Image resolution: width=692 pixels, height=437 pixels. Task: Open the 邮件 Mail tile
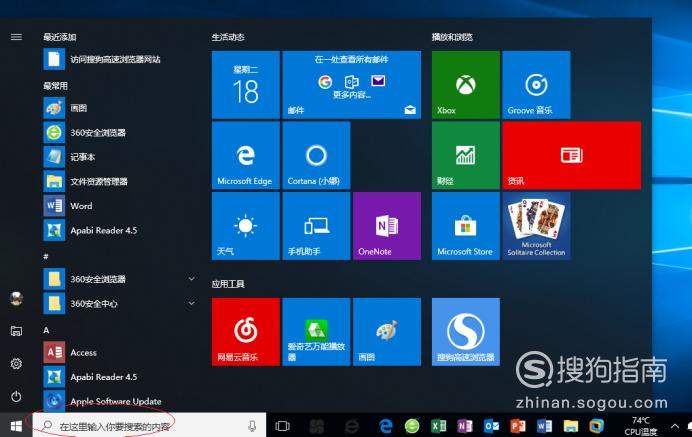tap(352, 85)
